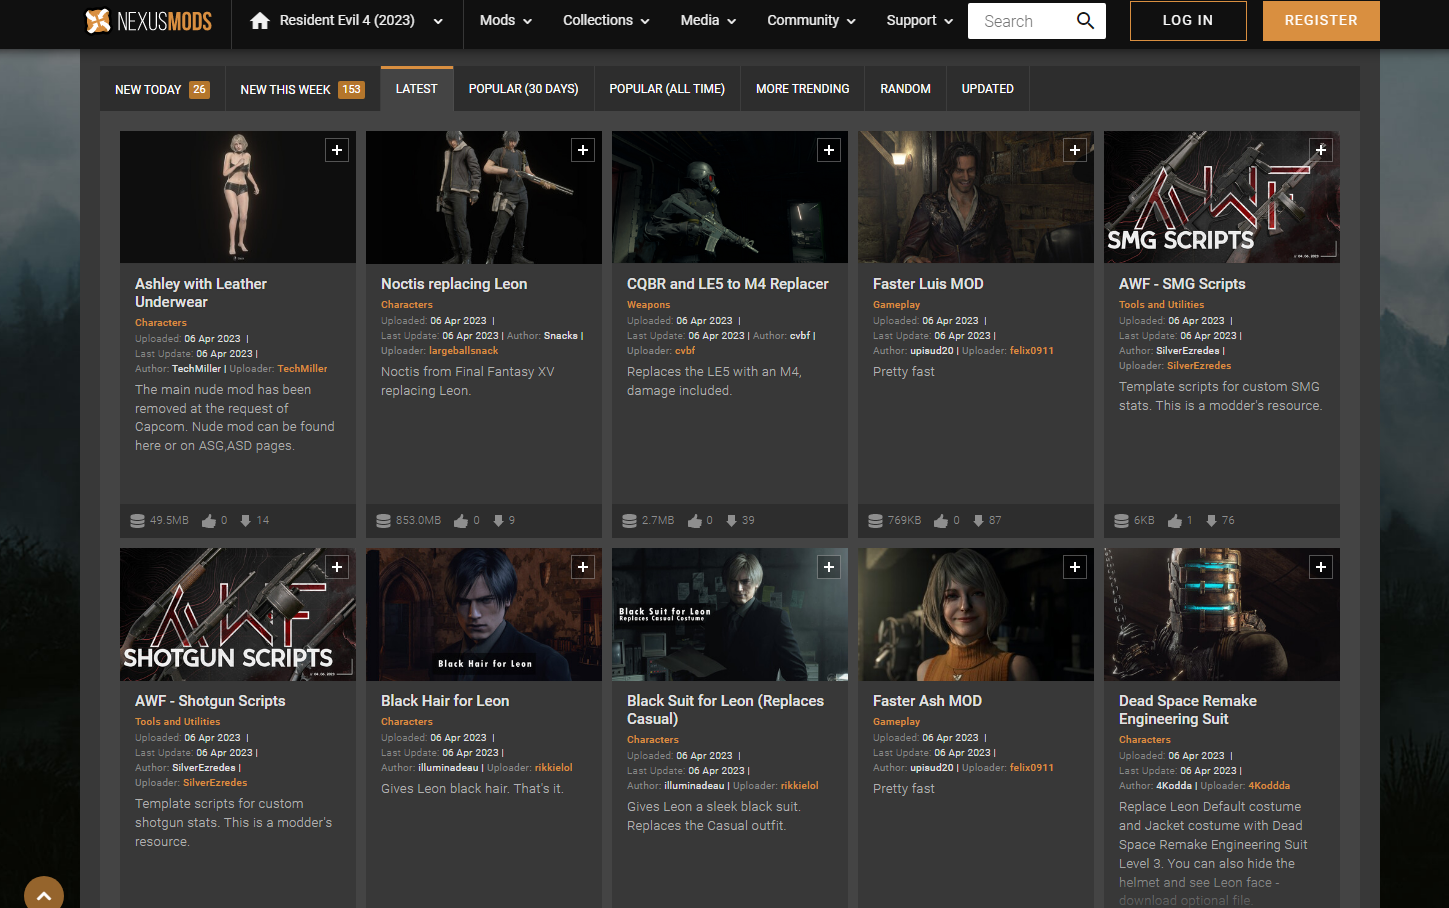This screenshot has width=1449, height=908.
Task: Click plus icon on Black Hair for Leon
Action: [x=583, y=567]
